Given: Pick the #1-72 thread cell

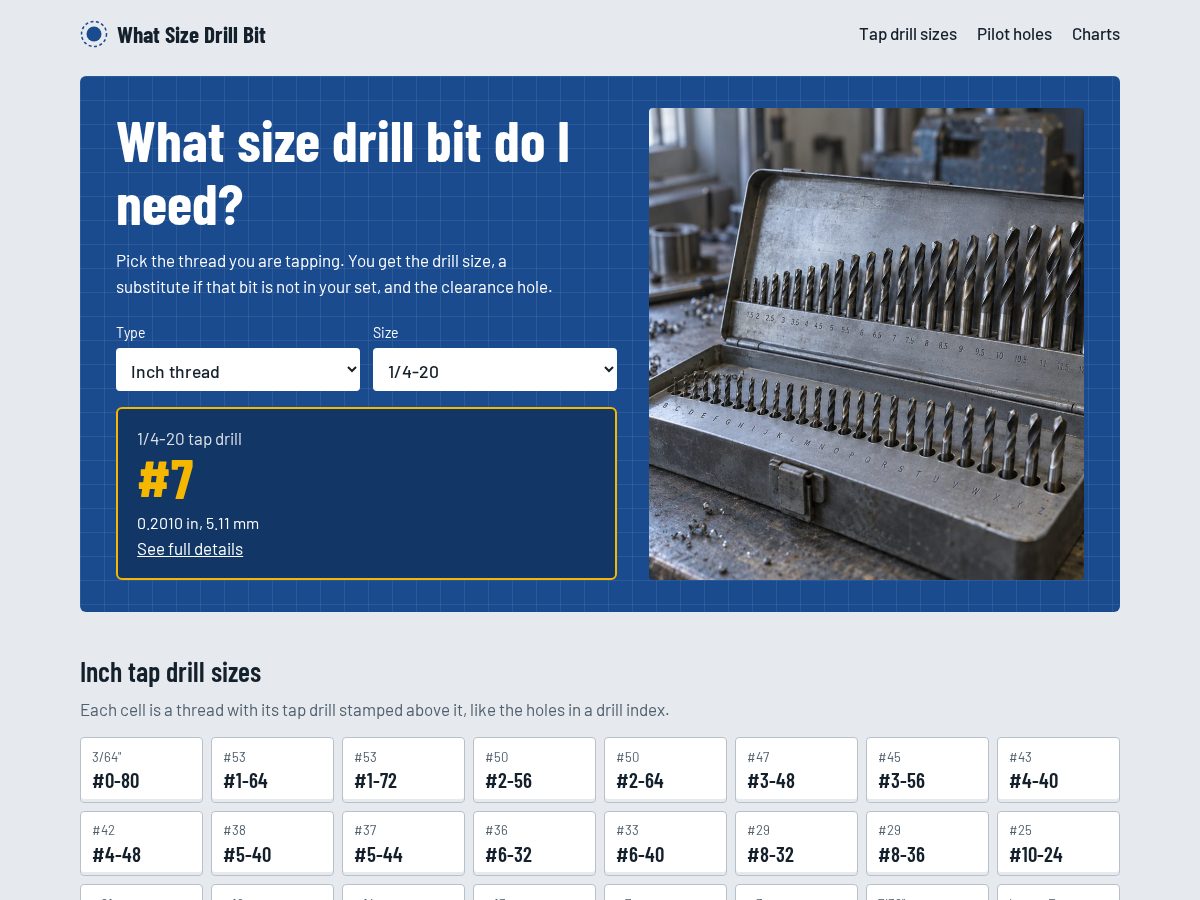Looking at the screenshot, I should [403, 770].
